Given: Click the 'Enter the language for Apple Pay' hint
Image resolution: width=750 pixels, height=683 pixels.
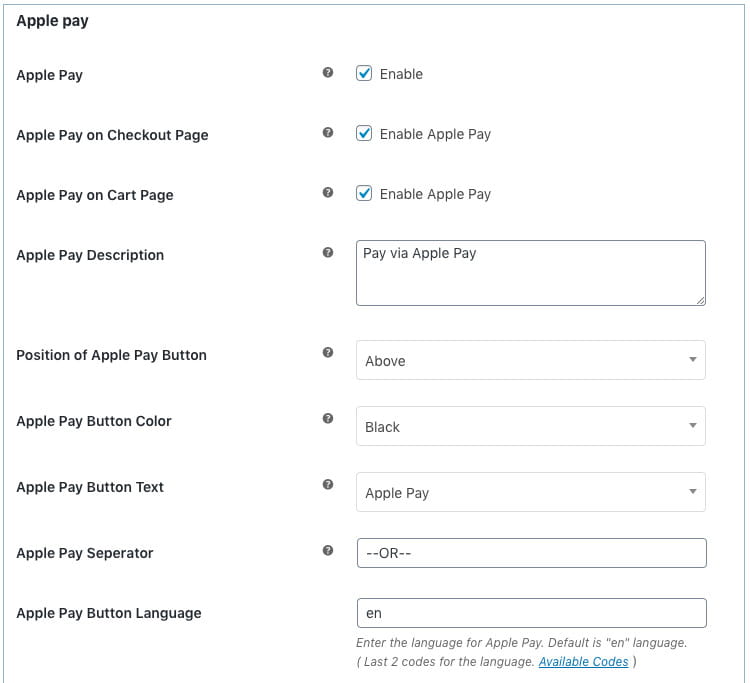Looking at the screenshot, I should 521,643.
